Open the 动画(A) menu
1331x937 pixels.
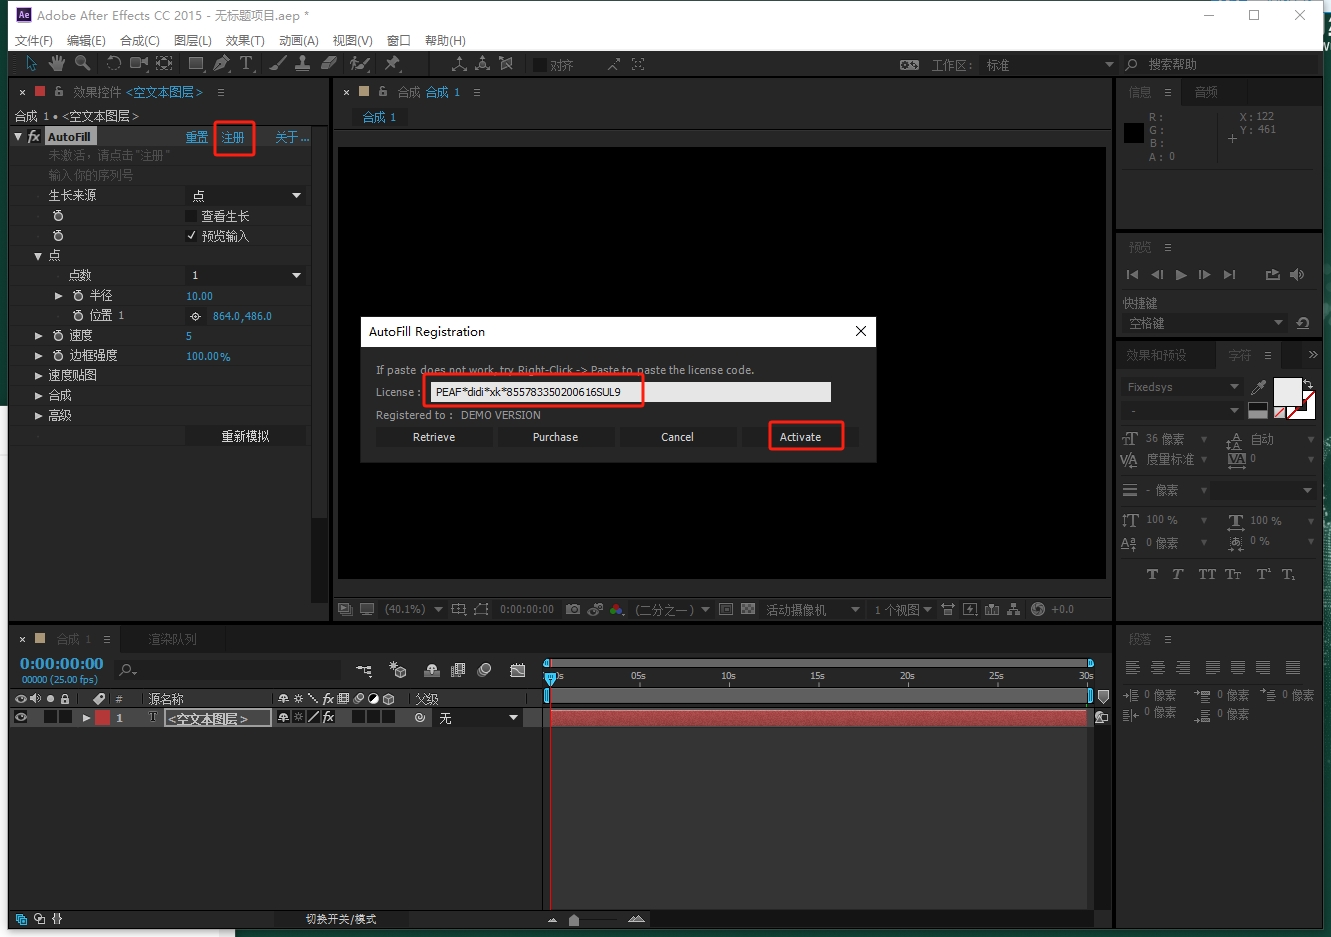pos(299,41)
